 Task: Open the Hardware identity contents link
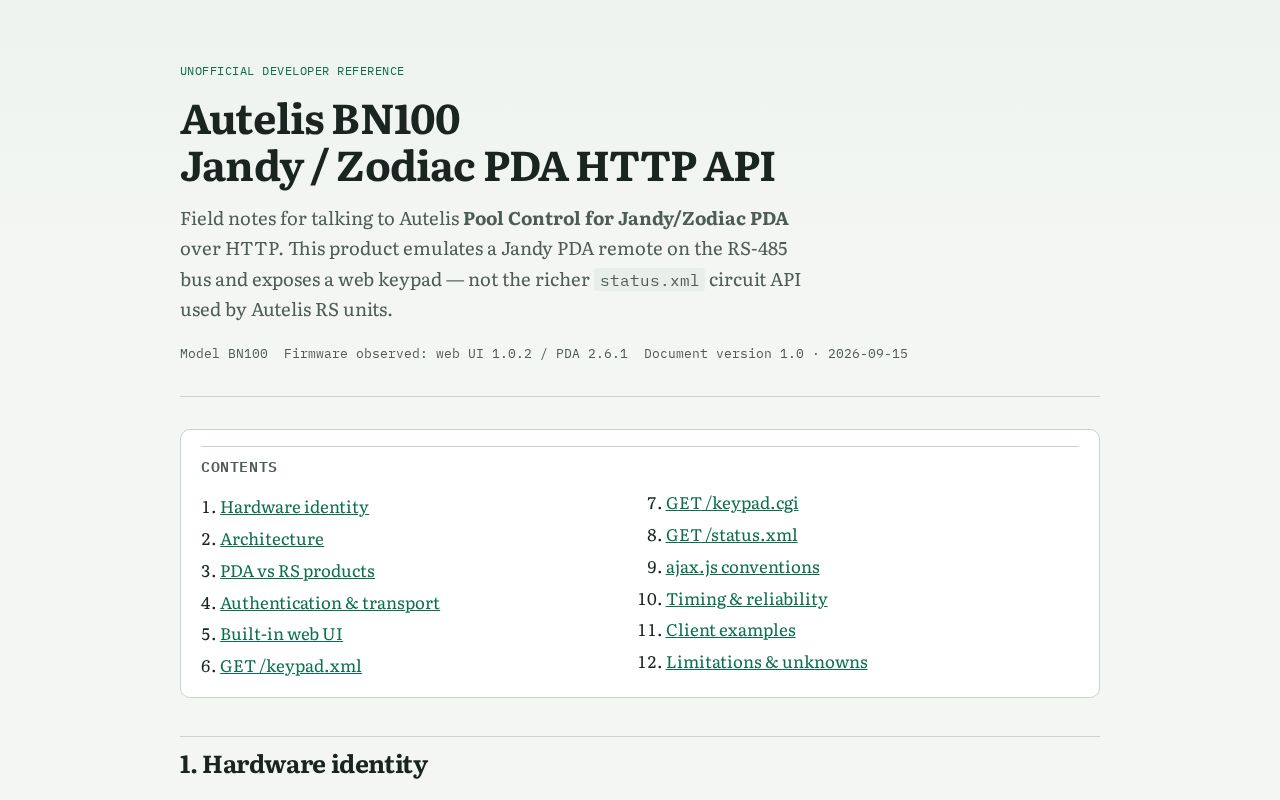(294, 507)
